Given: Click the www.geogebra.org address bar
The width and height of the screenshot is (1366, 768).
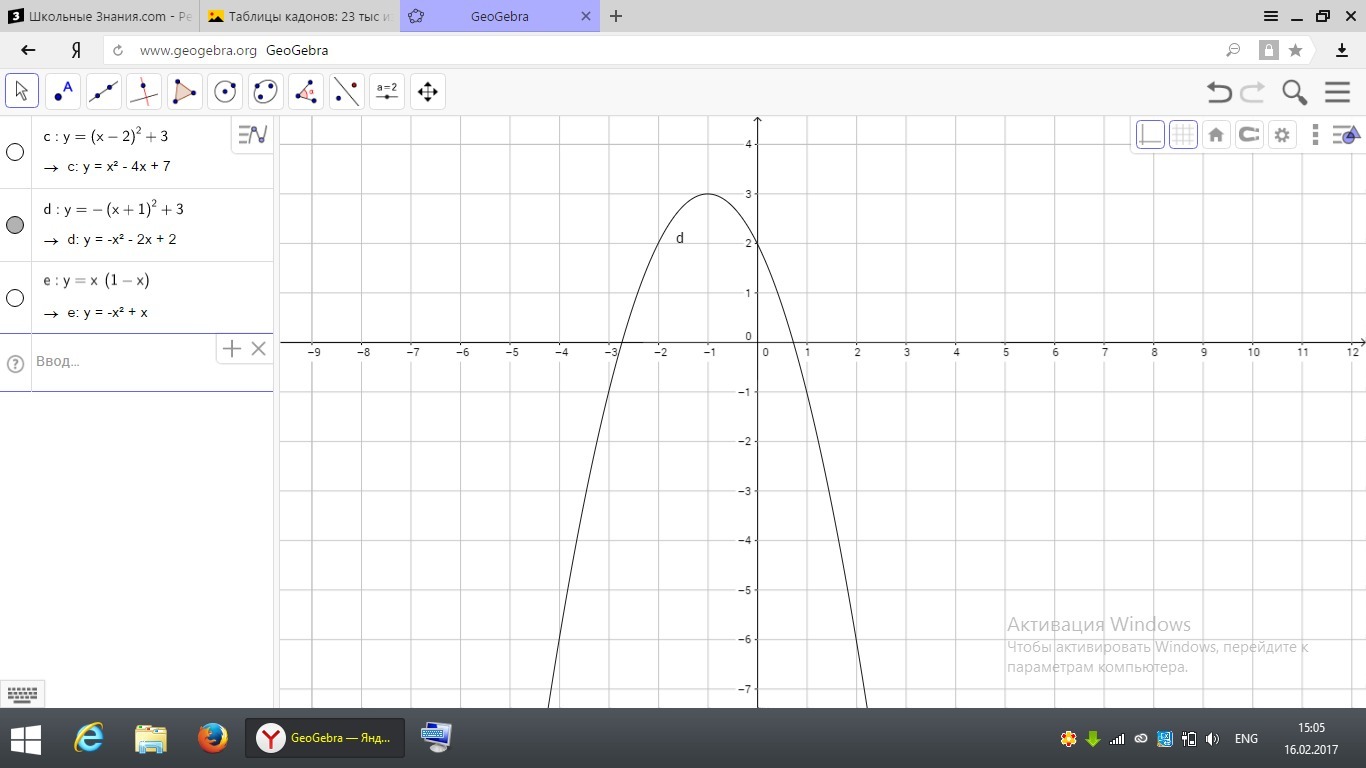Looking at the screenshot, I should [x=198, y=50].
